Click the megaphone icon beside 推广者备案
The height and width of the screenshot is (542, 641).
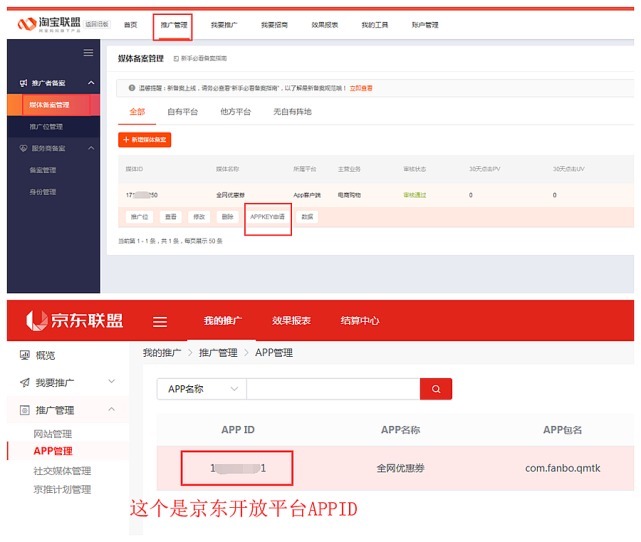click(x=24, y=83)
